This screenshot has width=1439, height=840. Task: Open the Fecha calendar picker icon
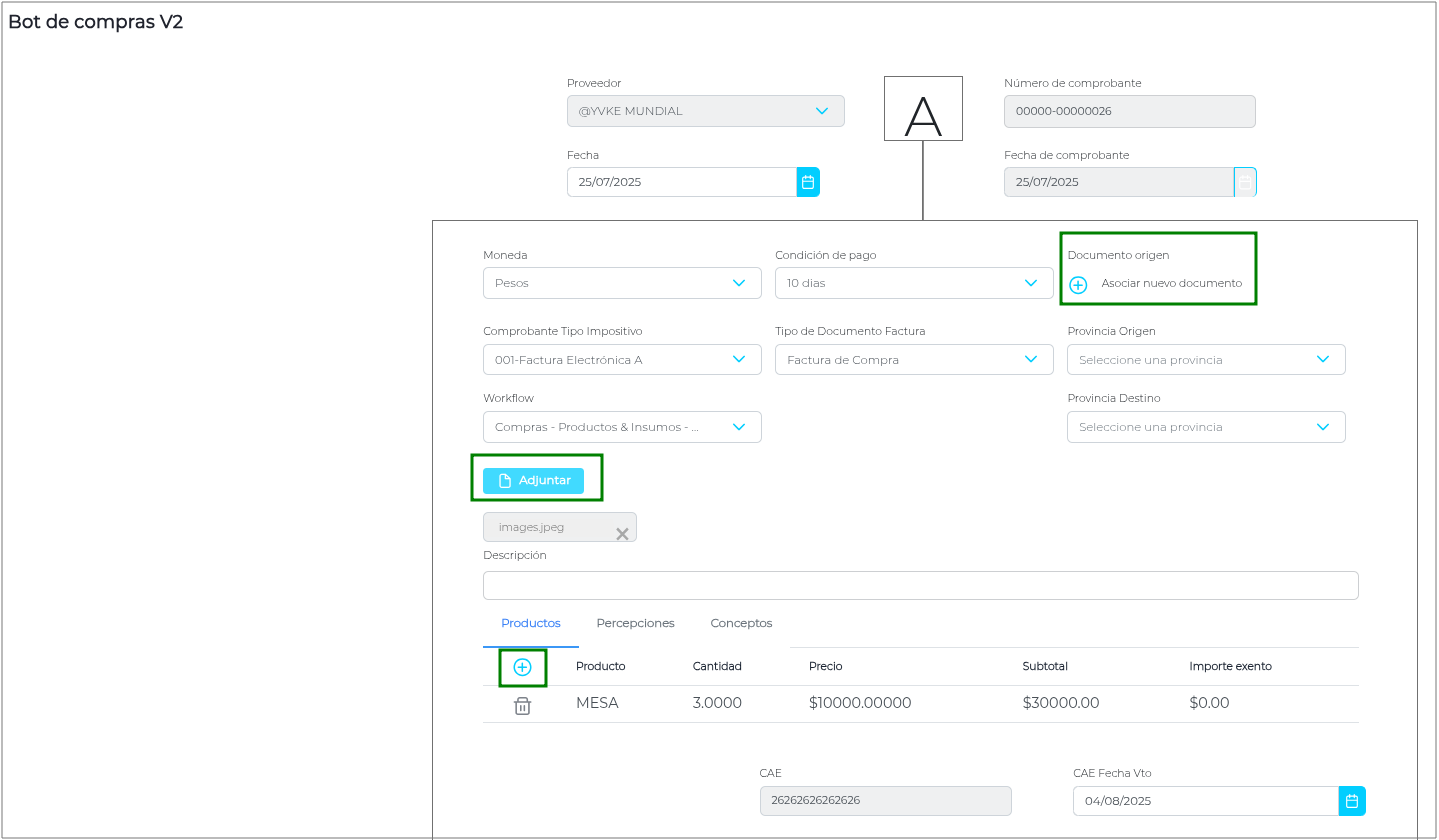coord(808,182)
